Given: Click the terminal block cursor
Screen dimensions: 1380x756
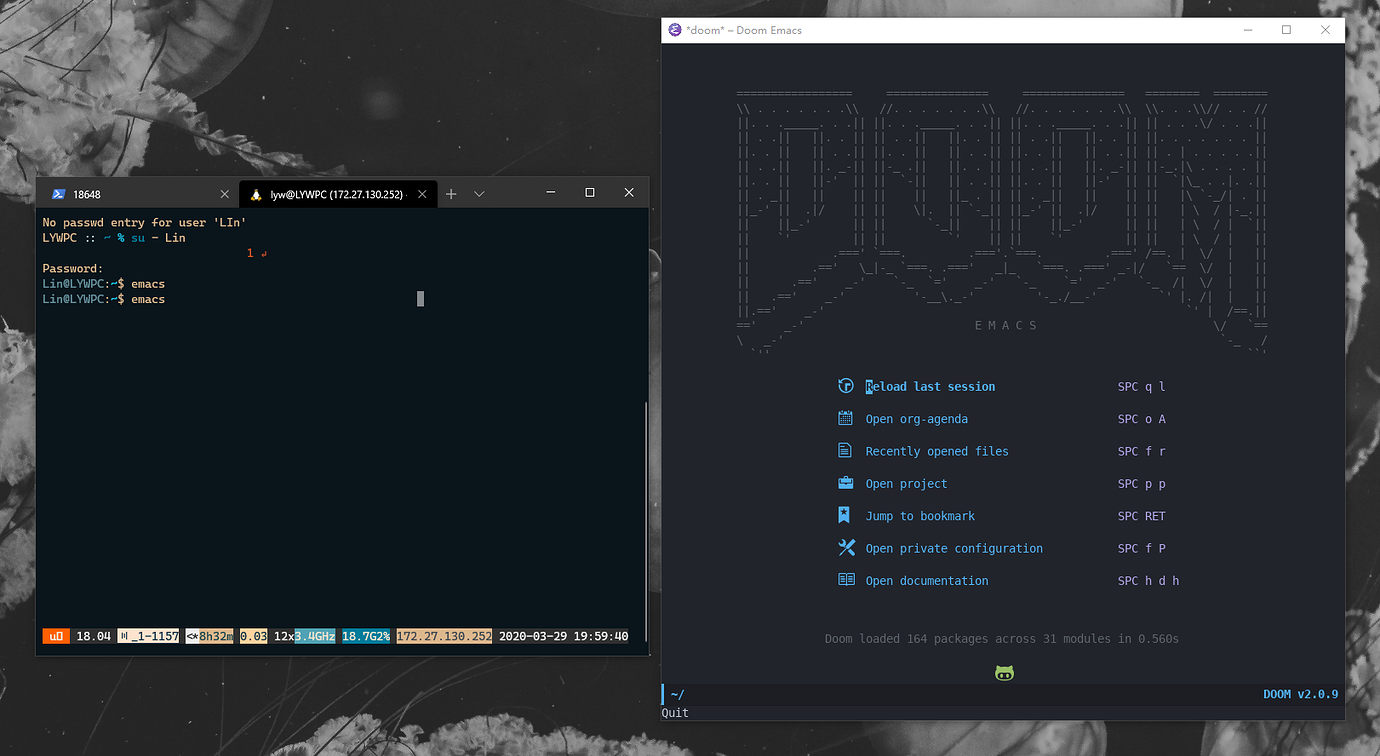Looking at the screenshot, I should point(420,298).
